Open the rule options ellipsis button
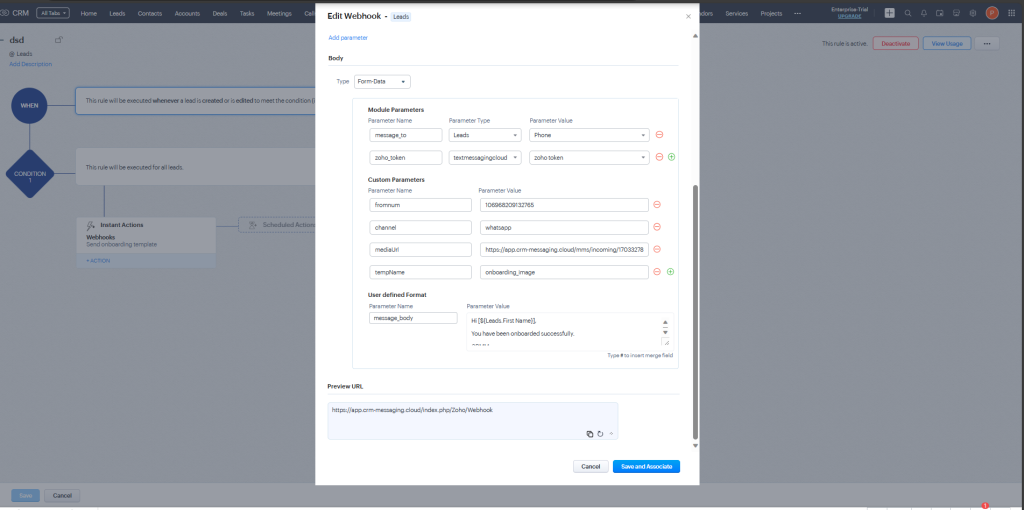The height and width of the screenshot is (510, 1024). pyautogui.click(x=987, y=43)
